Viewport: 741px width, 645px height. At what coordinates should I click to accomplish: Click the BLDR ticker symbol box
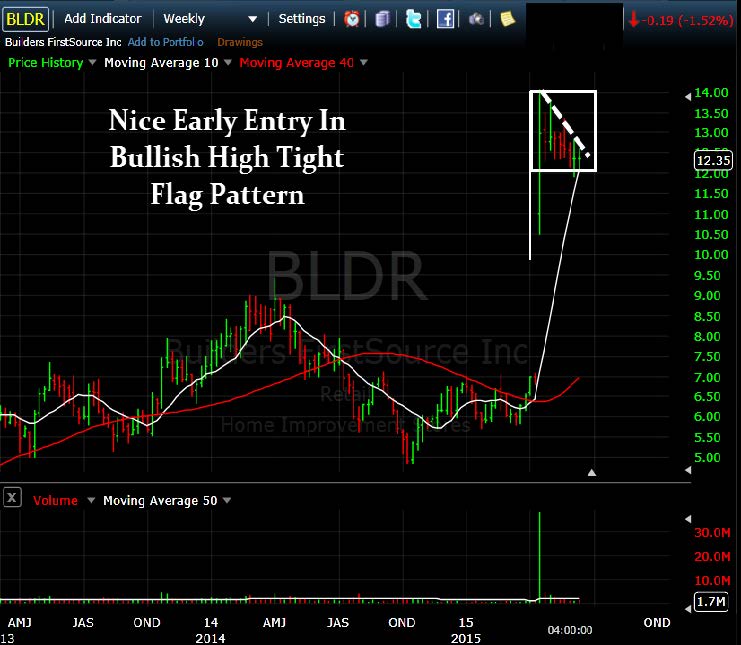click(26, 19)
